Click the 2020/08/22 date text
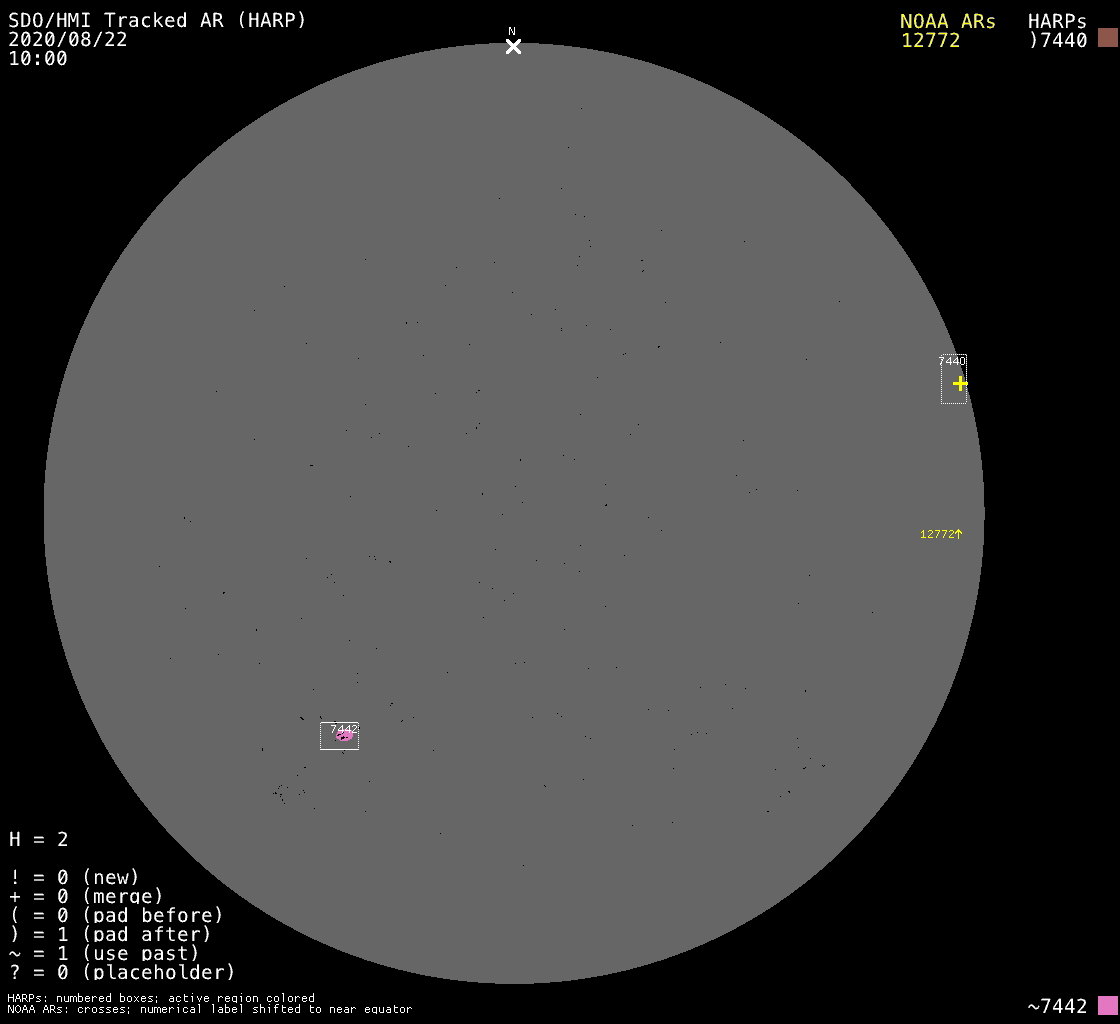The height and width of the screenshot is (1024, 1120). click(x=68, y=39)
